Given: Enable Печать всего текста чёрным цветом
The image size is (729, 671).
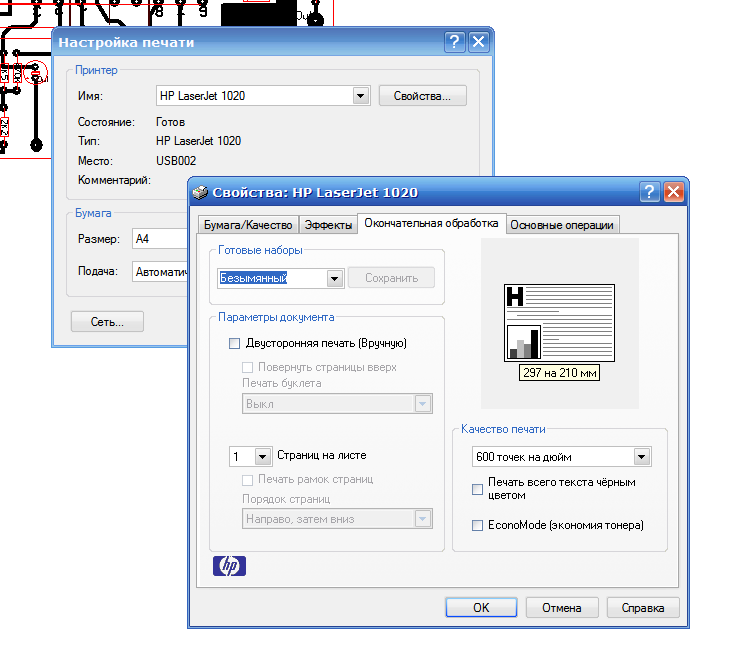Looking at the screenshot, I should click(x=477, y=489).
